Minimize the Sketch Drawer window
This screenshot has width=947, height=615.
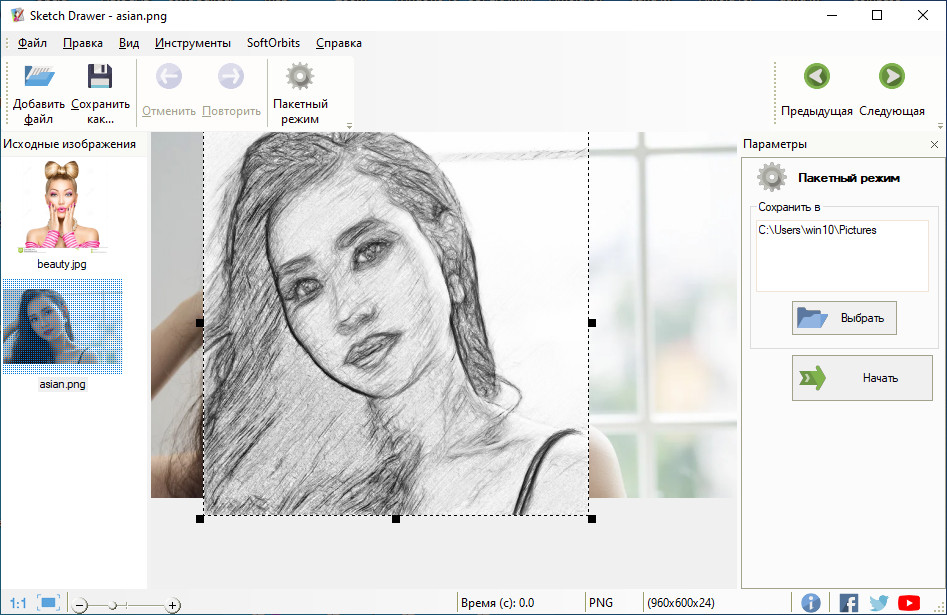832,16
